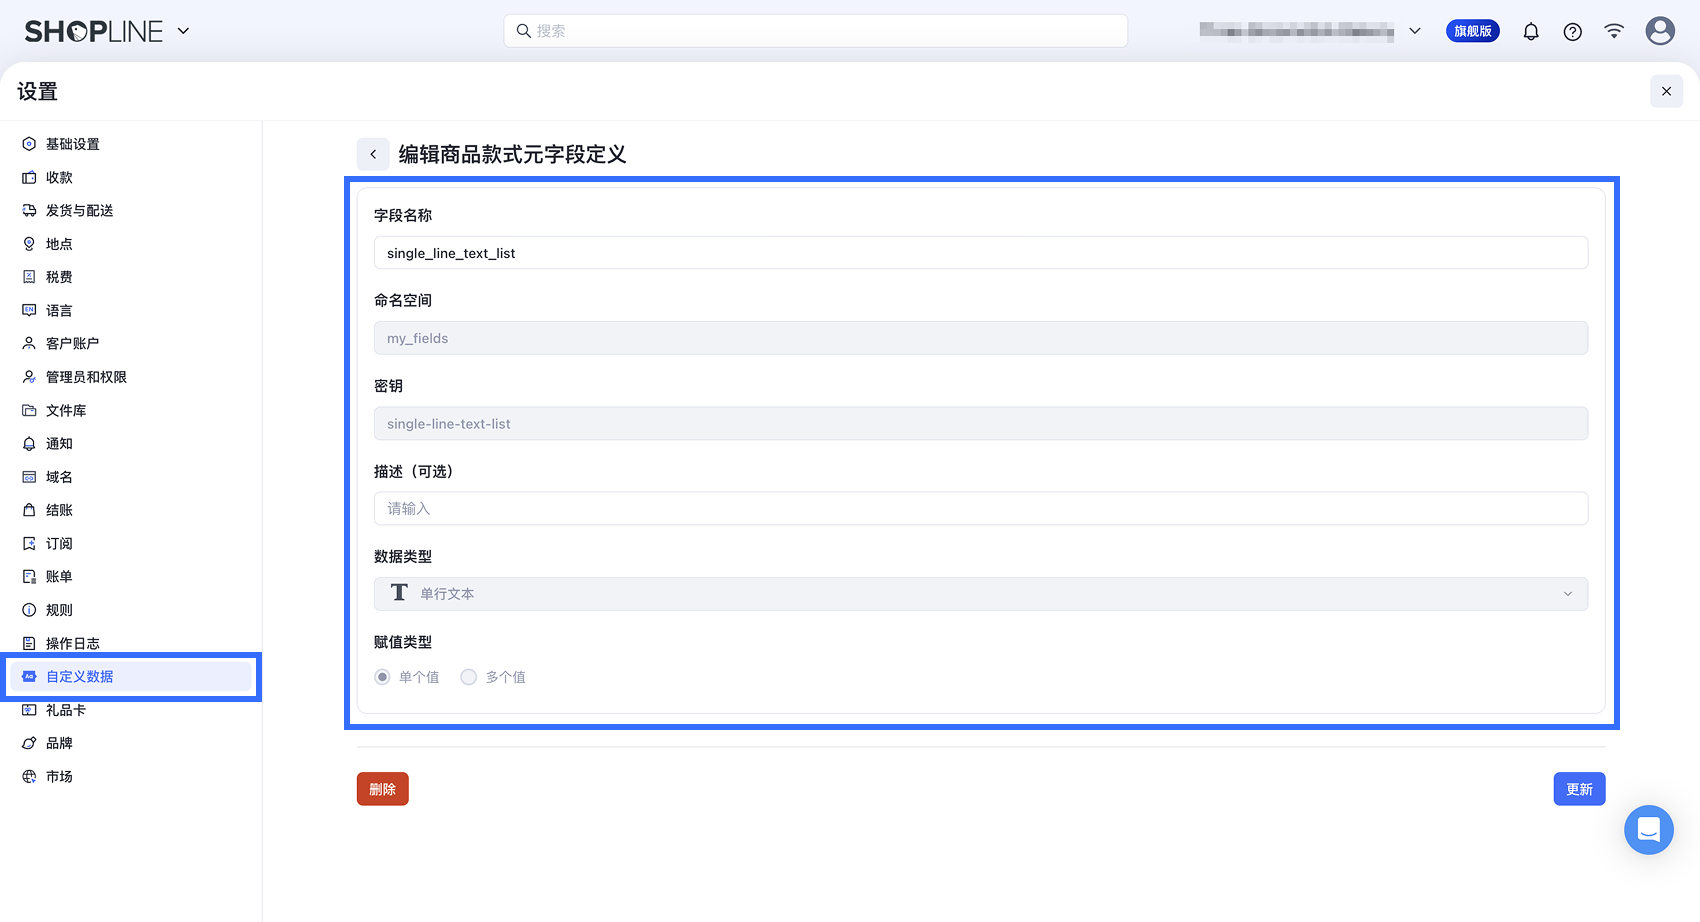Select the 多个值 radio button
Image resolution: width=1700 pixels, height=922 pixels.
(x=468, y=677)
